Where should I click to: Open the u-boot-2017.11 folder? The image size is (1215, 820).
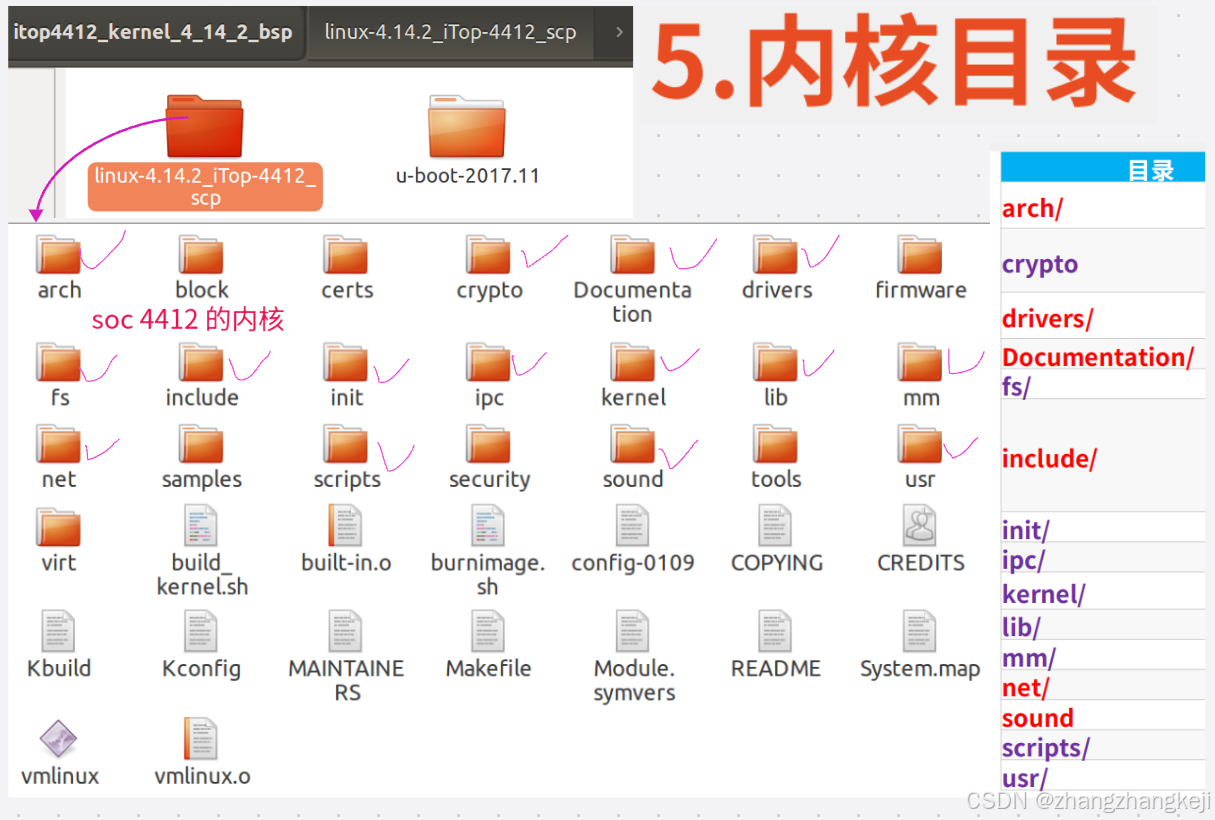click(x=467, y=127)
